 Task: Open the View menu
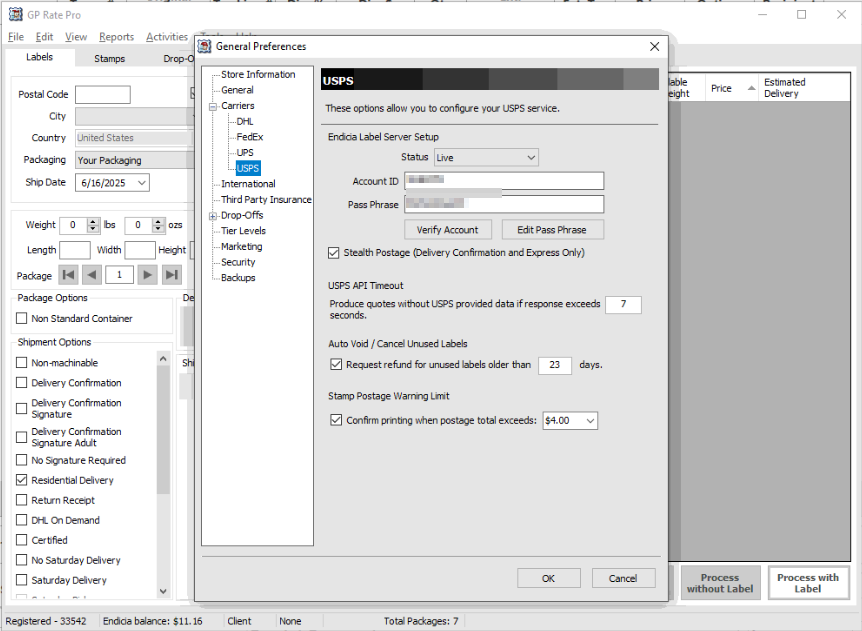pos(76,37)
